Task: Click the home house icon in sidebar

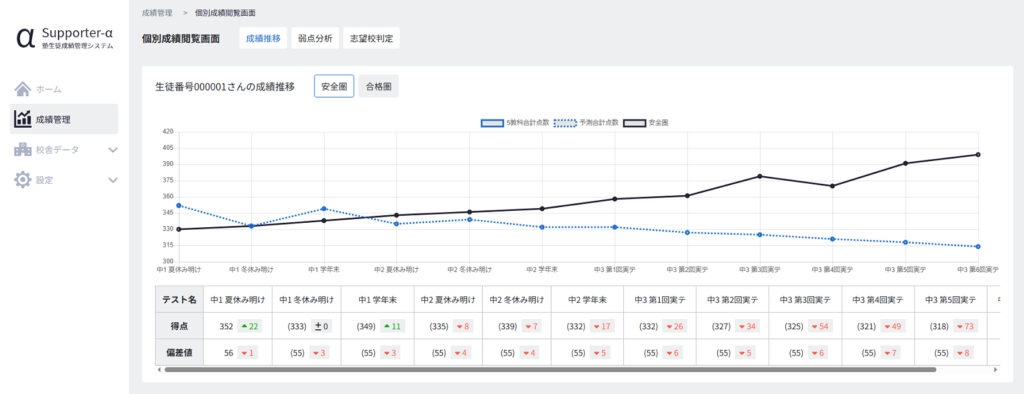Action: [23, 89]
